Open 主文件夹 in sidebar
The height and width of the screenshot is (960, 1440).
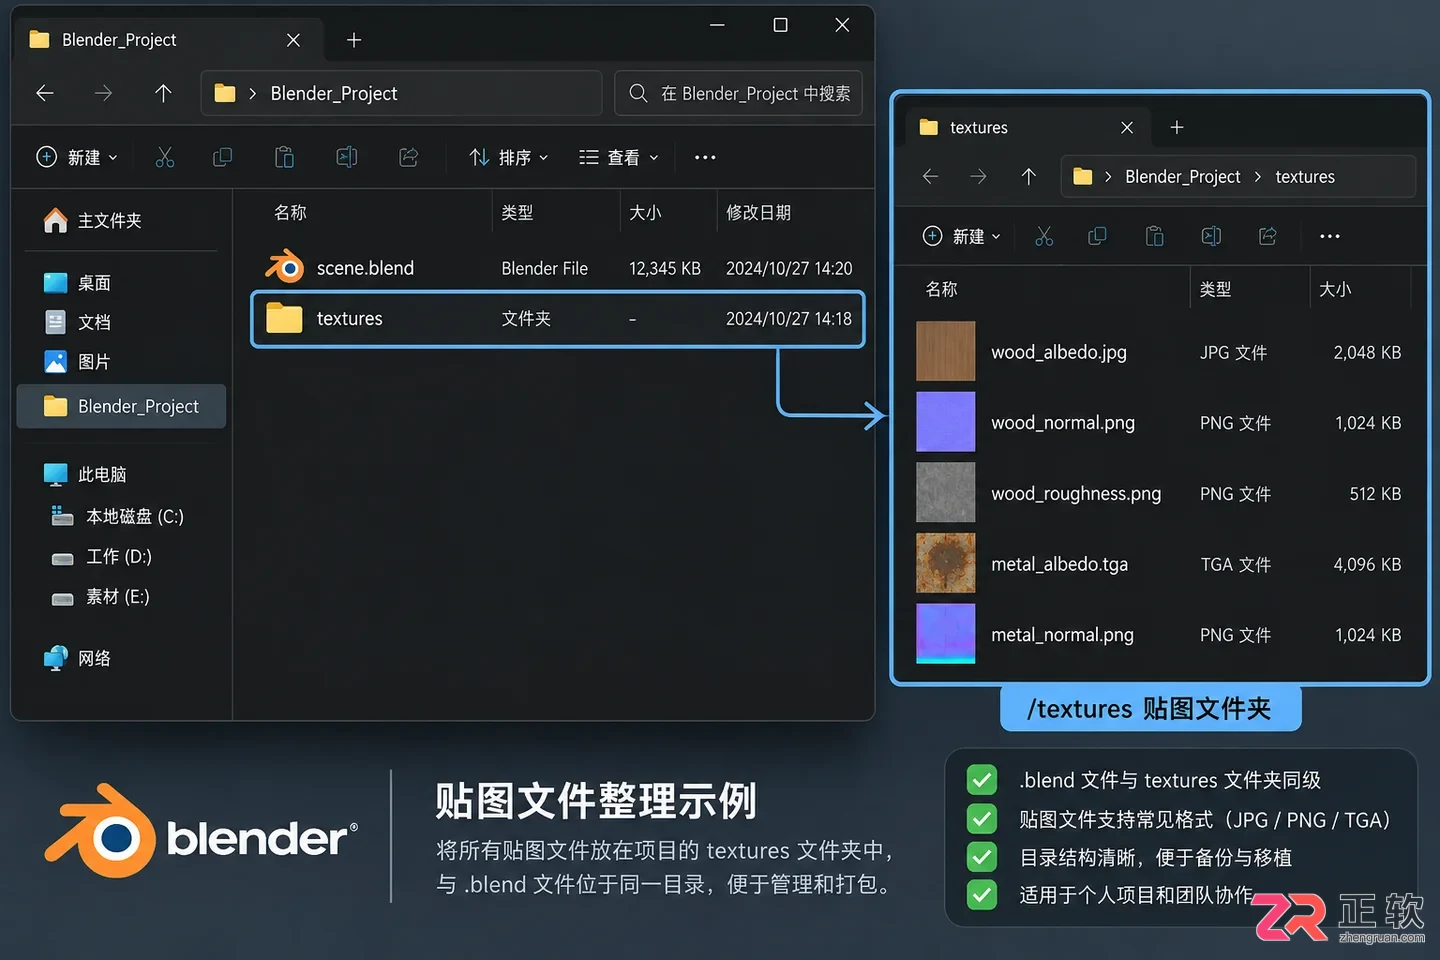(93, 220)
